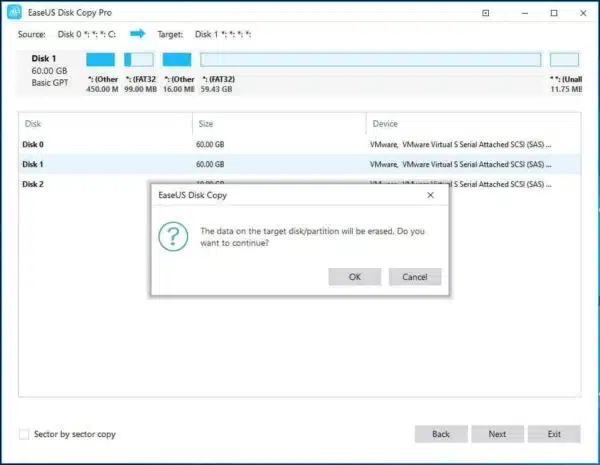
Task: Select Disk 0 row in list
Action: (x=300, y=145)
